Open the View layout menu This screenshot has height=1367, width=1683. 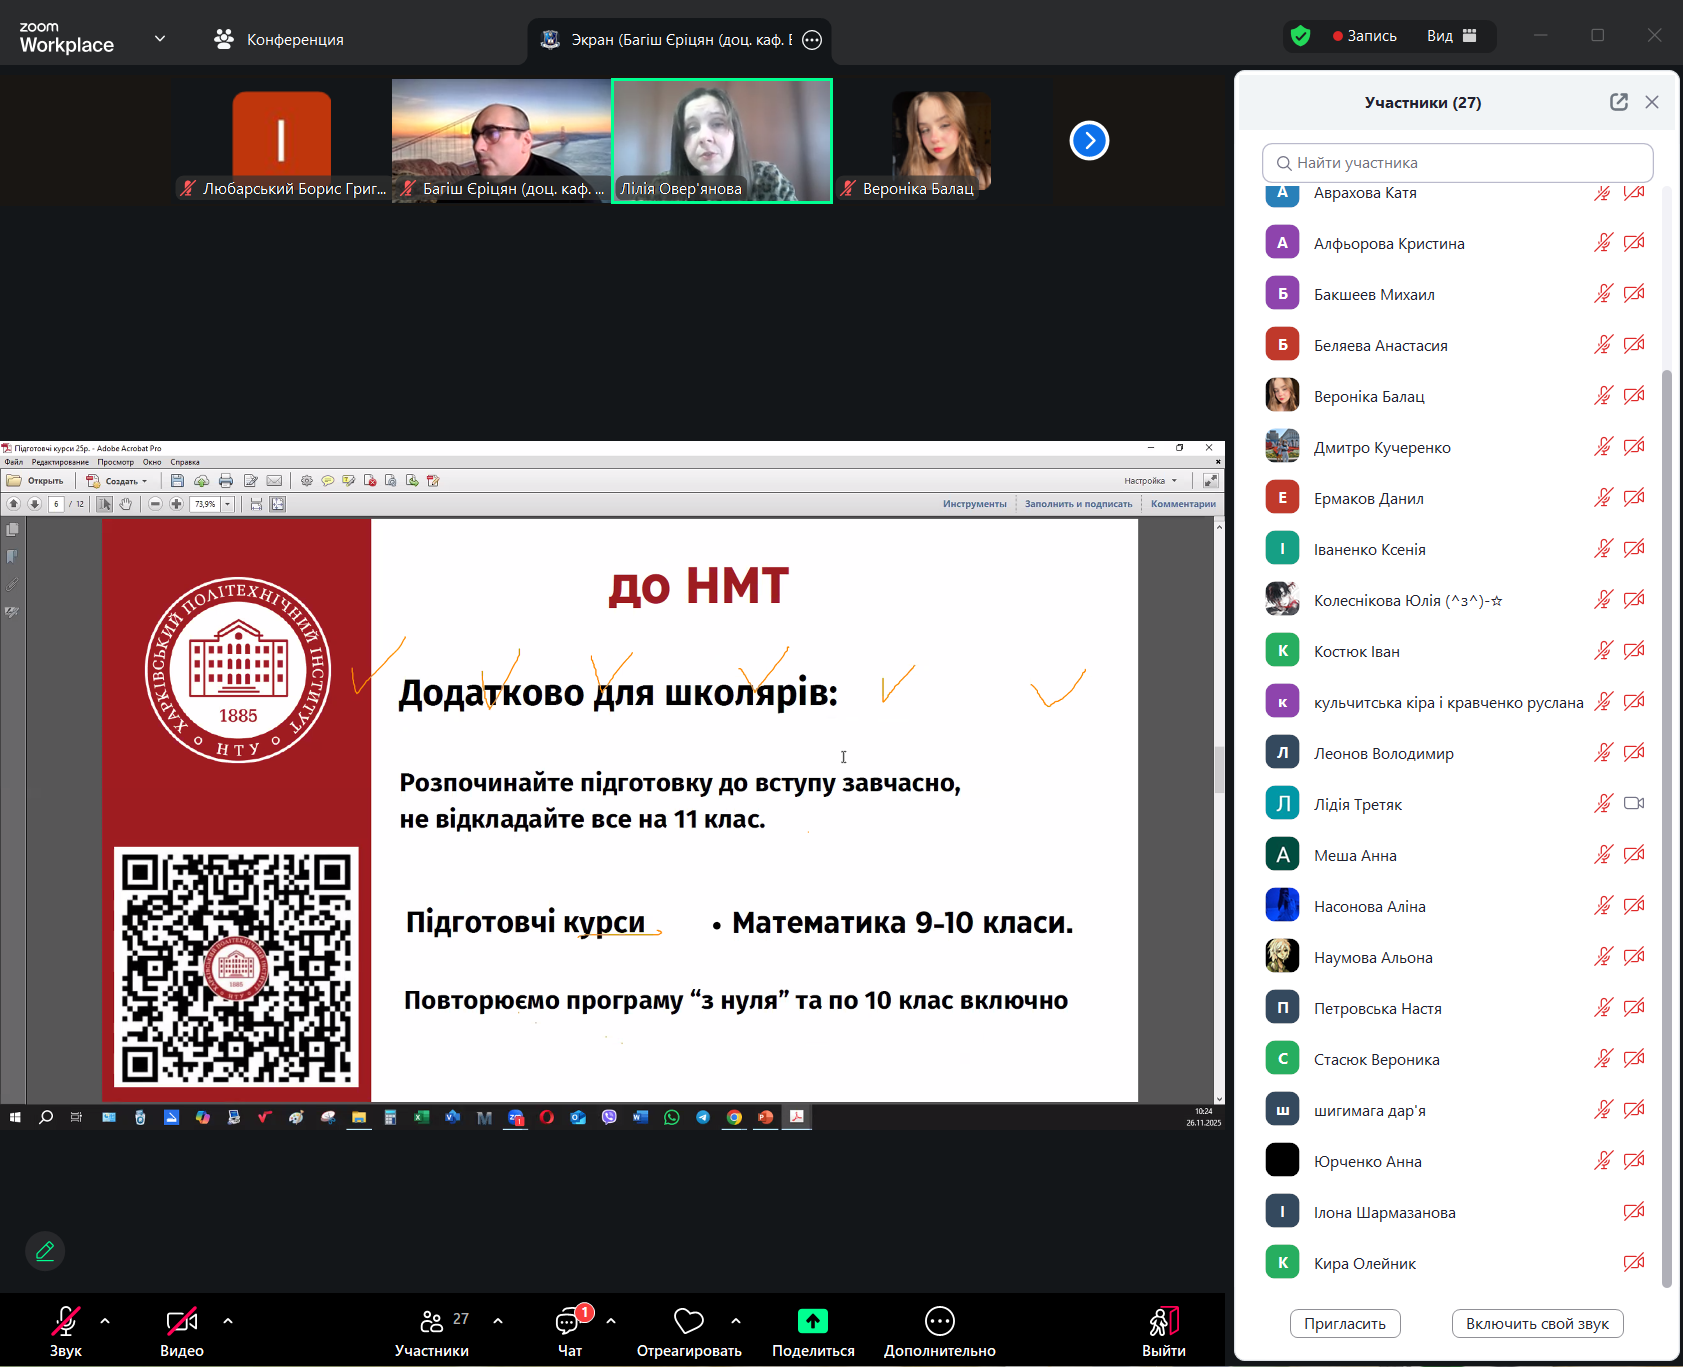tap(1451, 36)
